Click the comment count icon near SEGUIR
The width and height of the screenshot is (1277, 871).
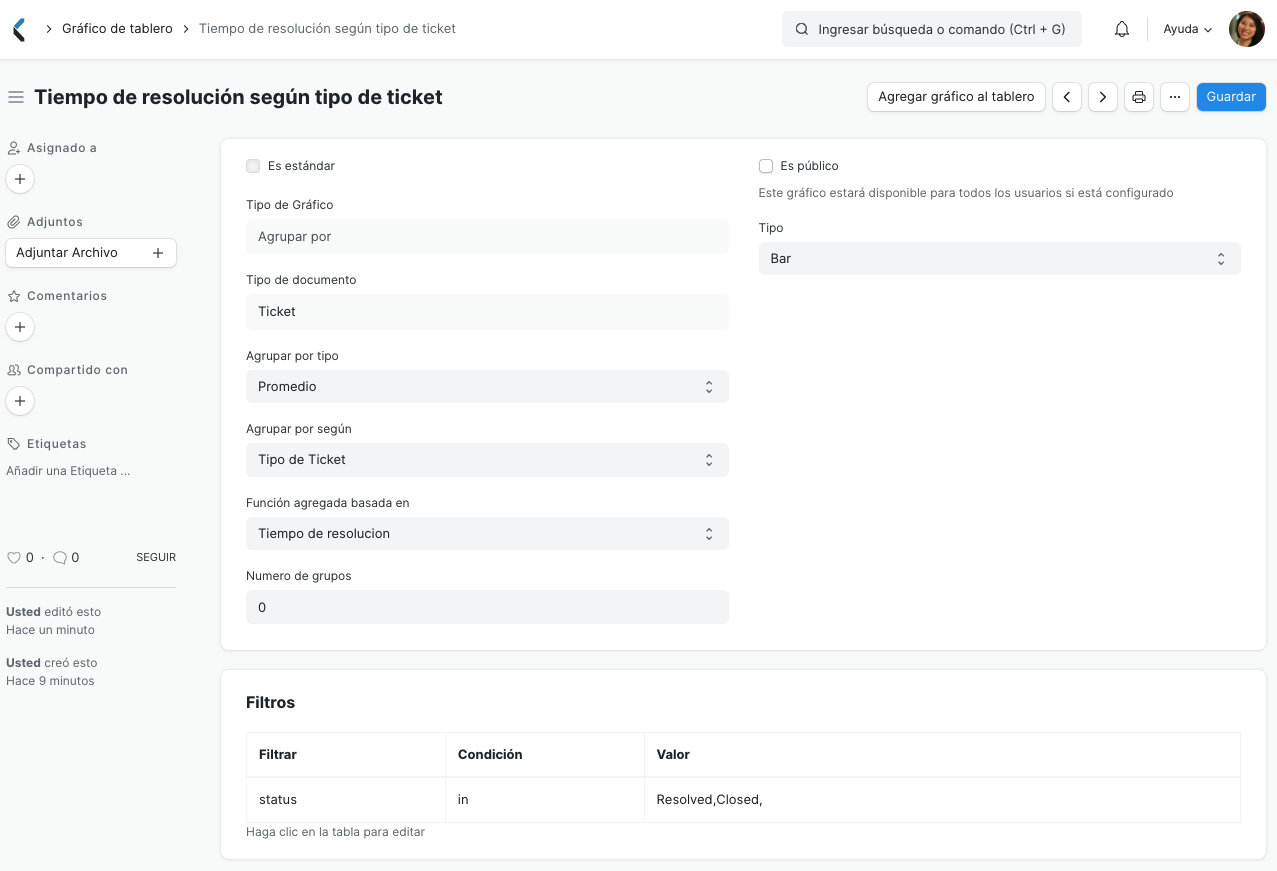[59, 557]
